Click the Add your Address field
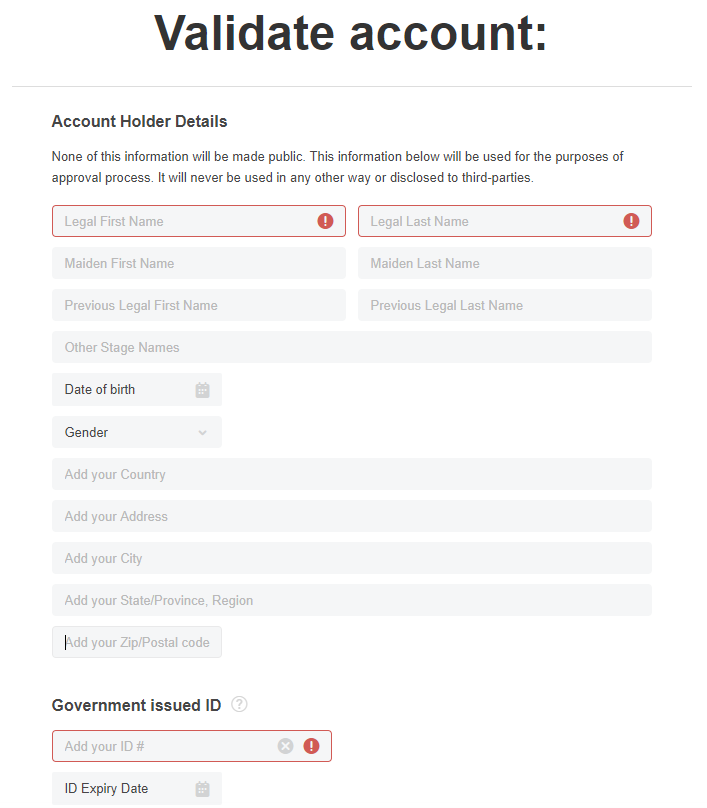 click(x=352, y=516)
